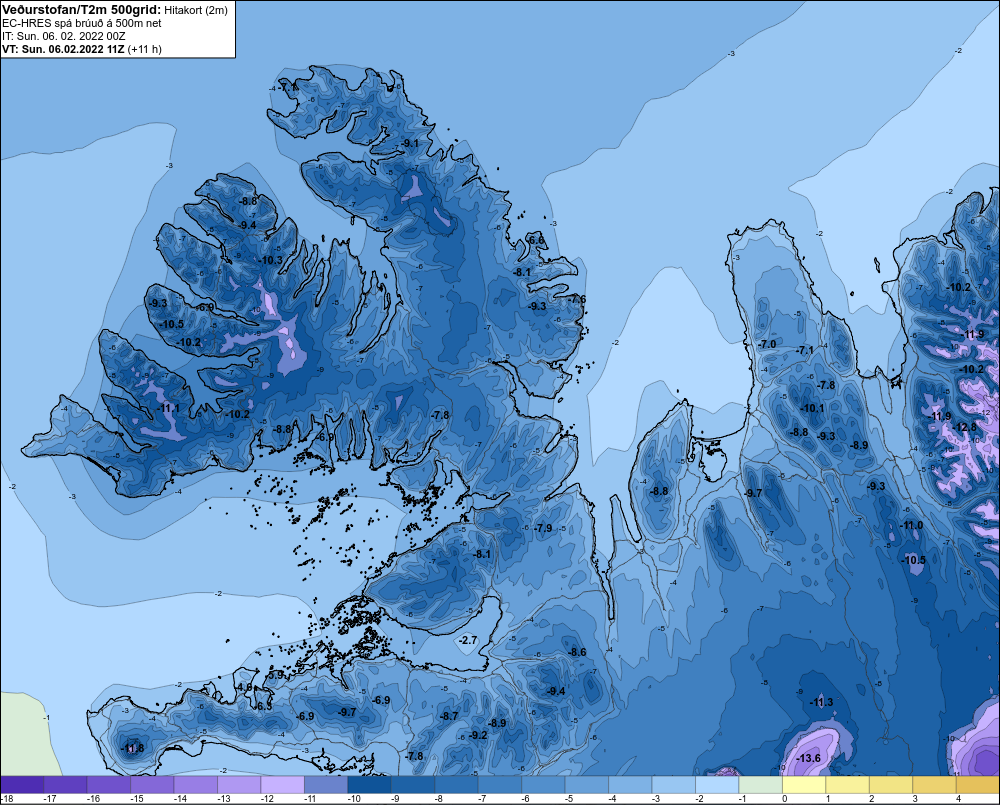This screenshot has width=1000, height=805.
Task: Click the '-13.6' temperature value
Action: click(809, 758)
